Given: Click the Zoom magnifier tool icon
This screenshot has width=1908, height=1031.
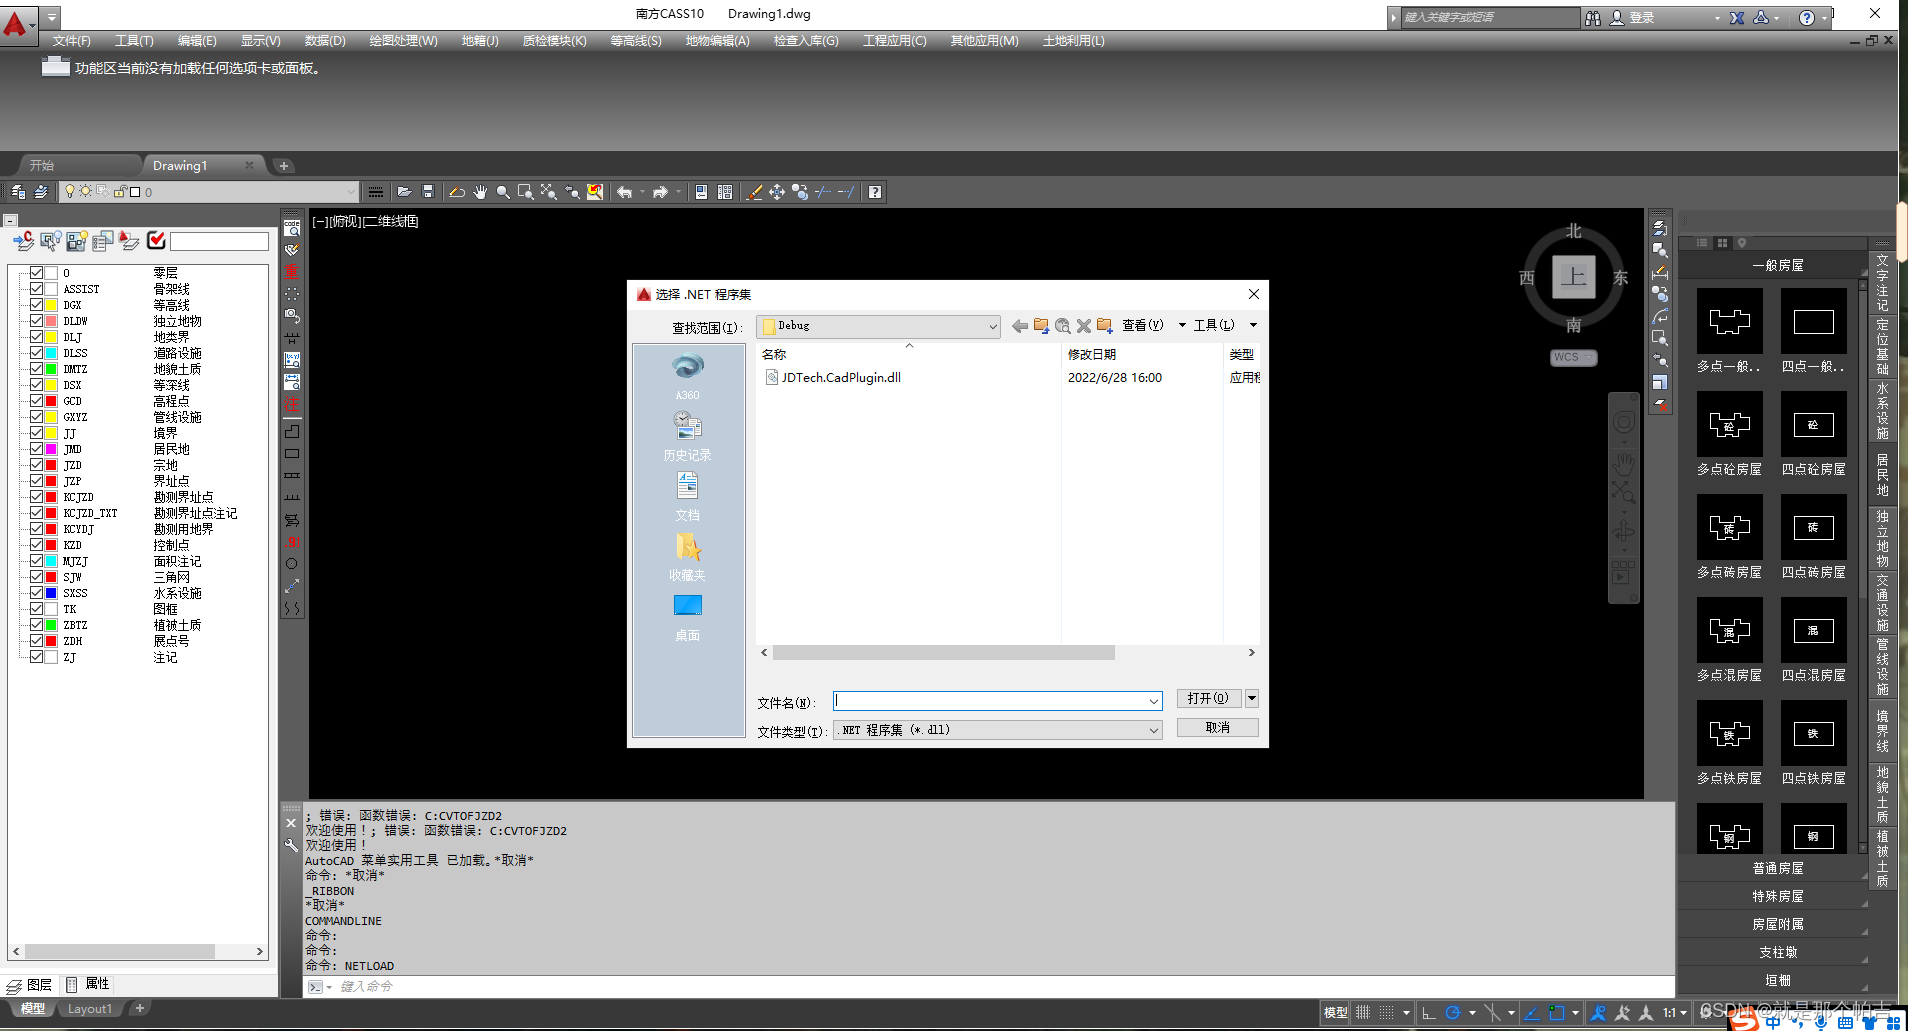Looking at the screenshot, I should pos(503,192).
